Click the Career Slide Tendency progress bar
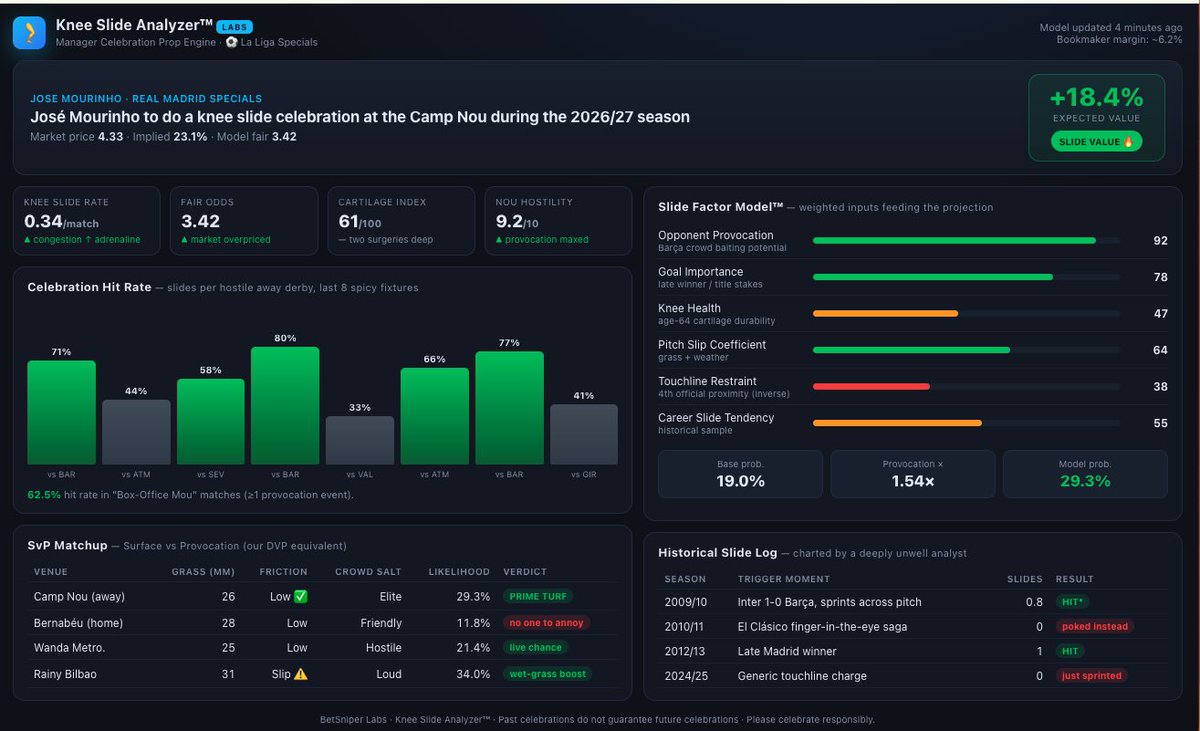 pos(966,423)
